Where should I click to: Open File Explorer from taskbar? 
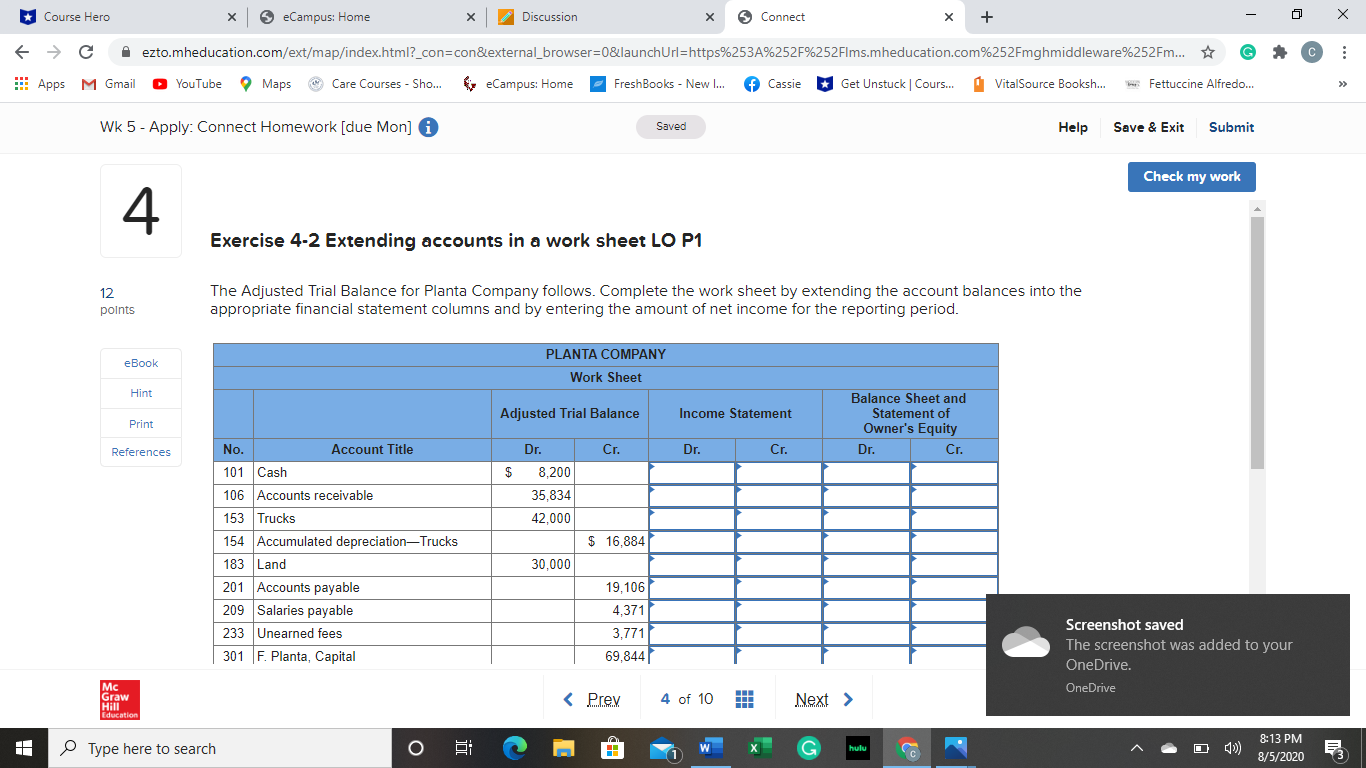click(x=563, y=748)
